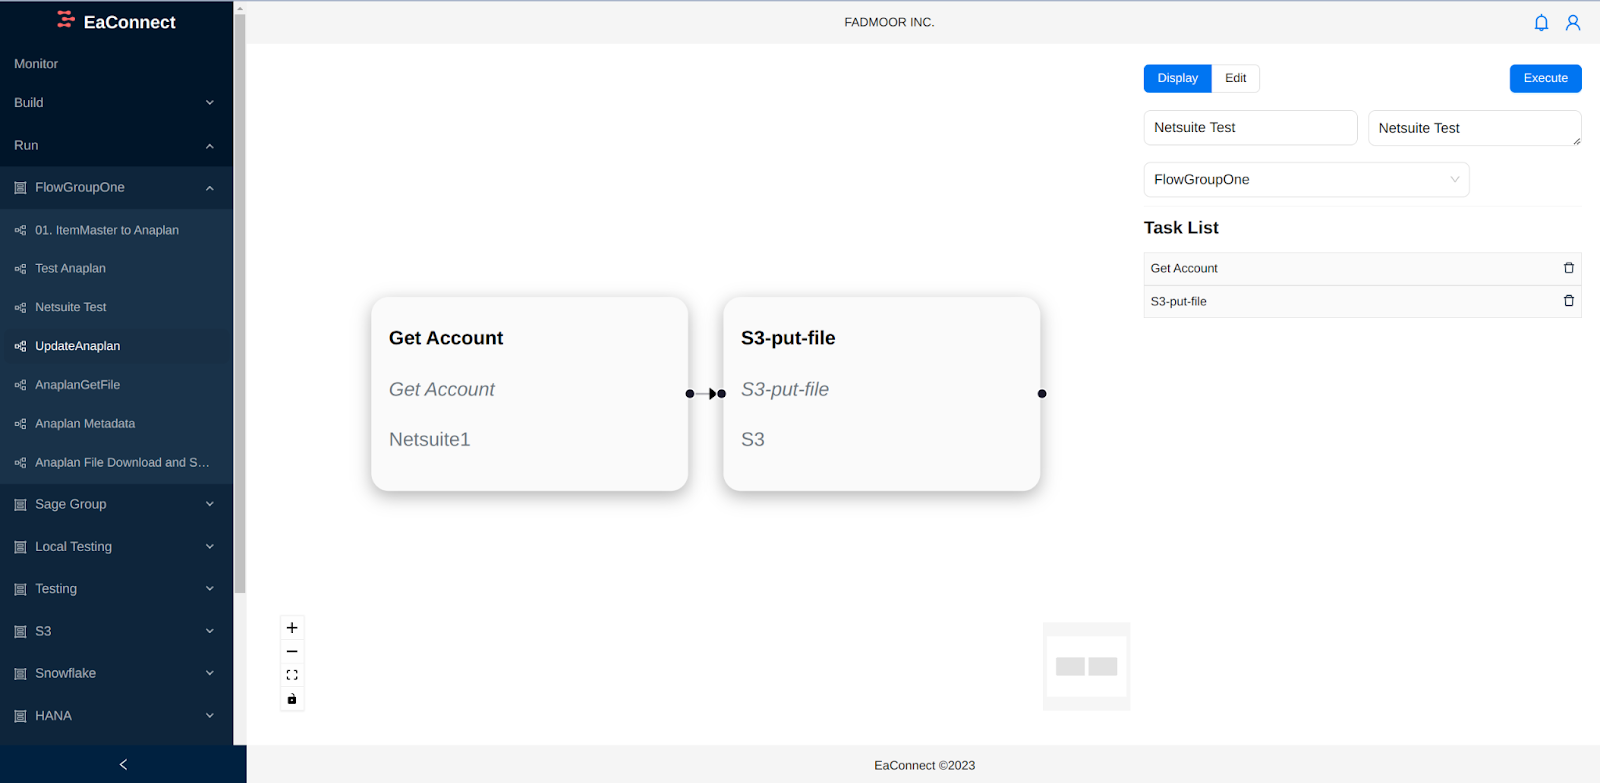Select S3-put-file row in Task List

pyautogui.click(x=1362, y=302)
